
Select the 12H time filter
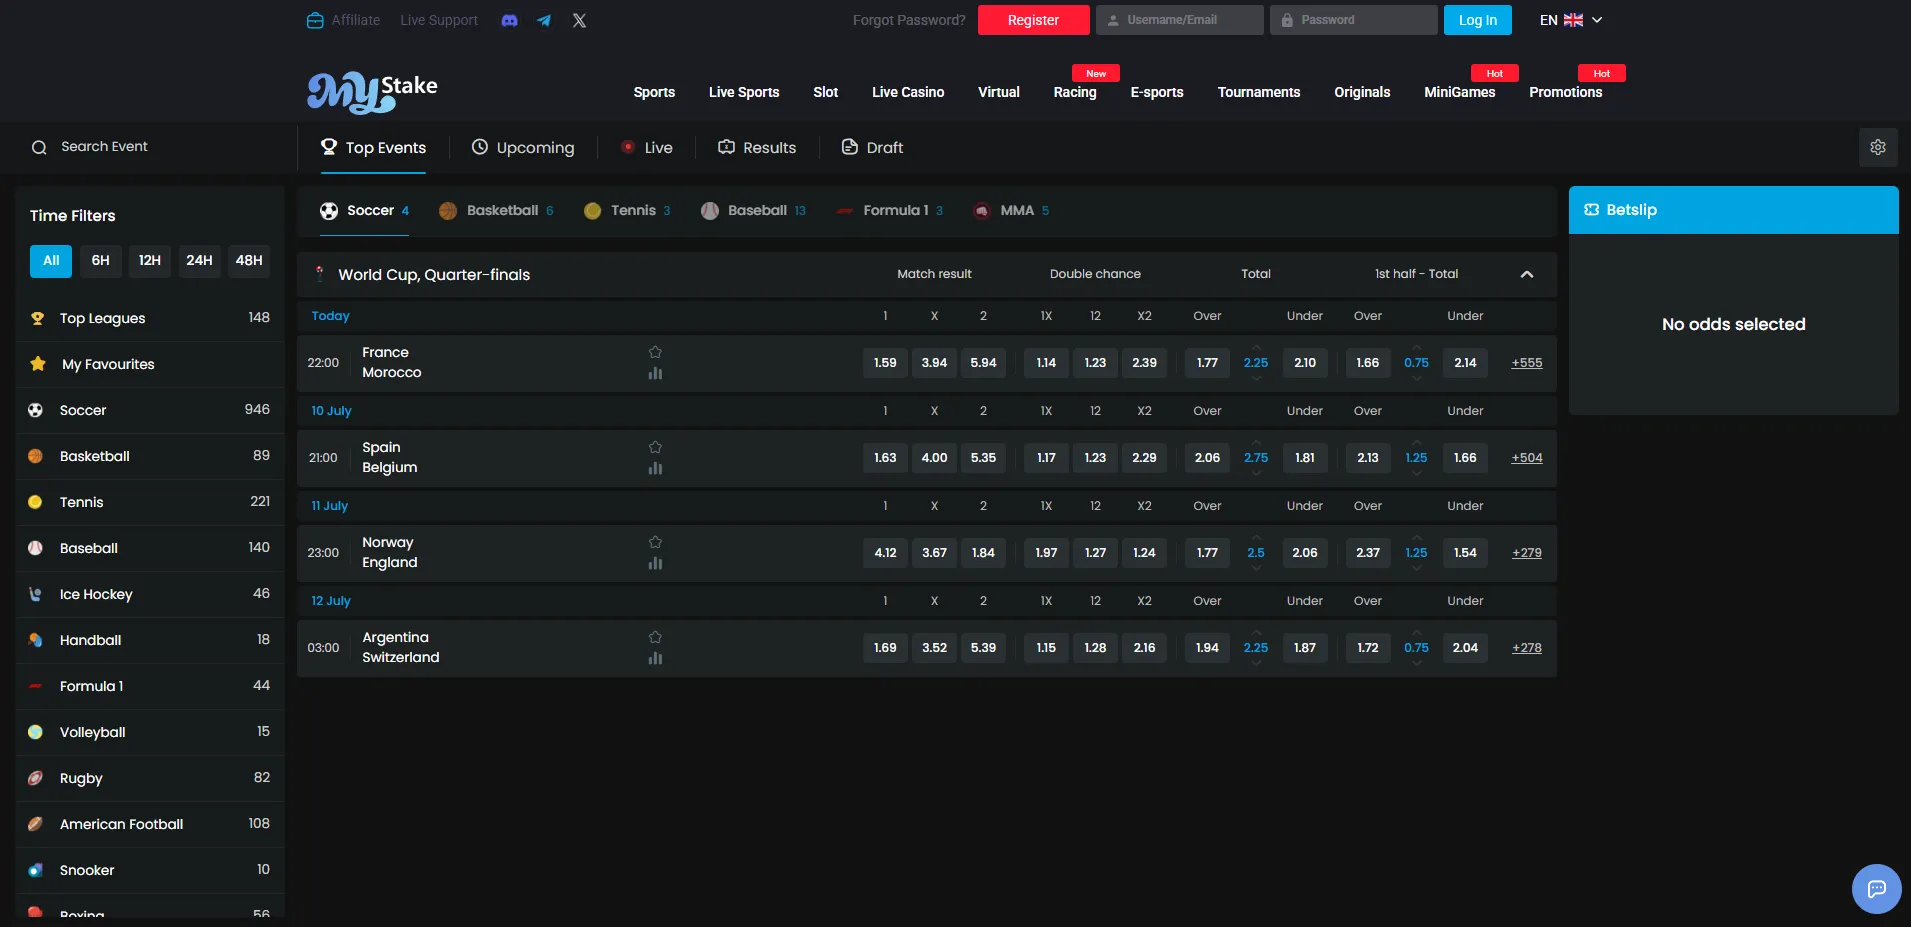tap(150, 261)
